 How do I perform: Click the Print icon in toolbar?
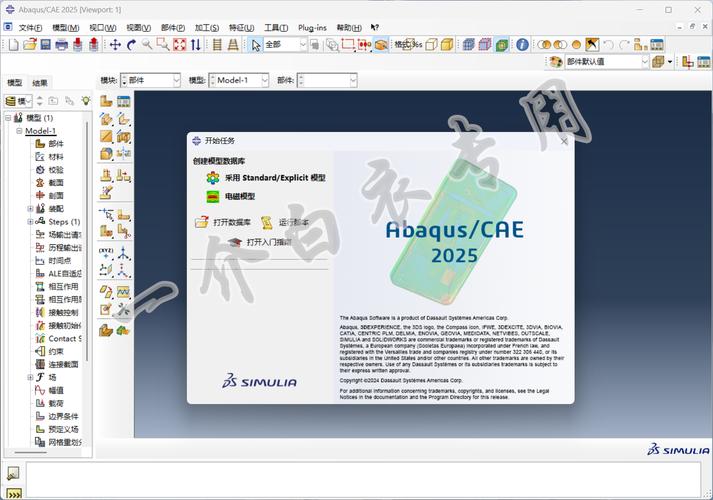61,45
